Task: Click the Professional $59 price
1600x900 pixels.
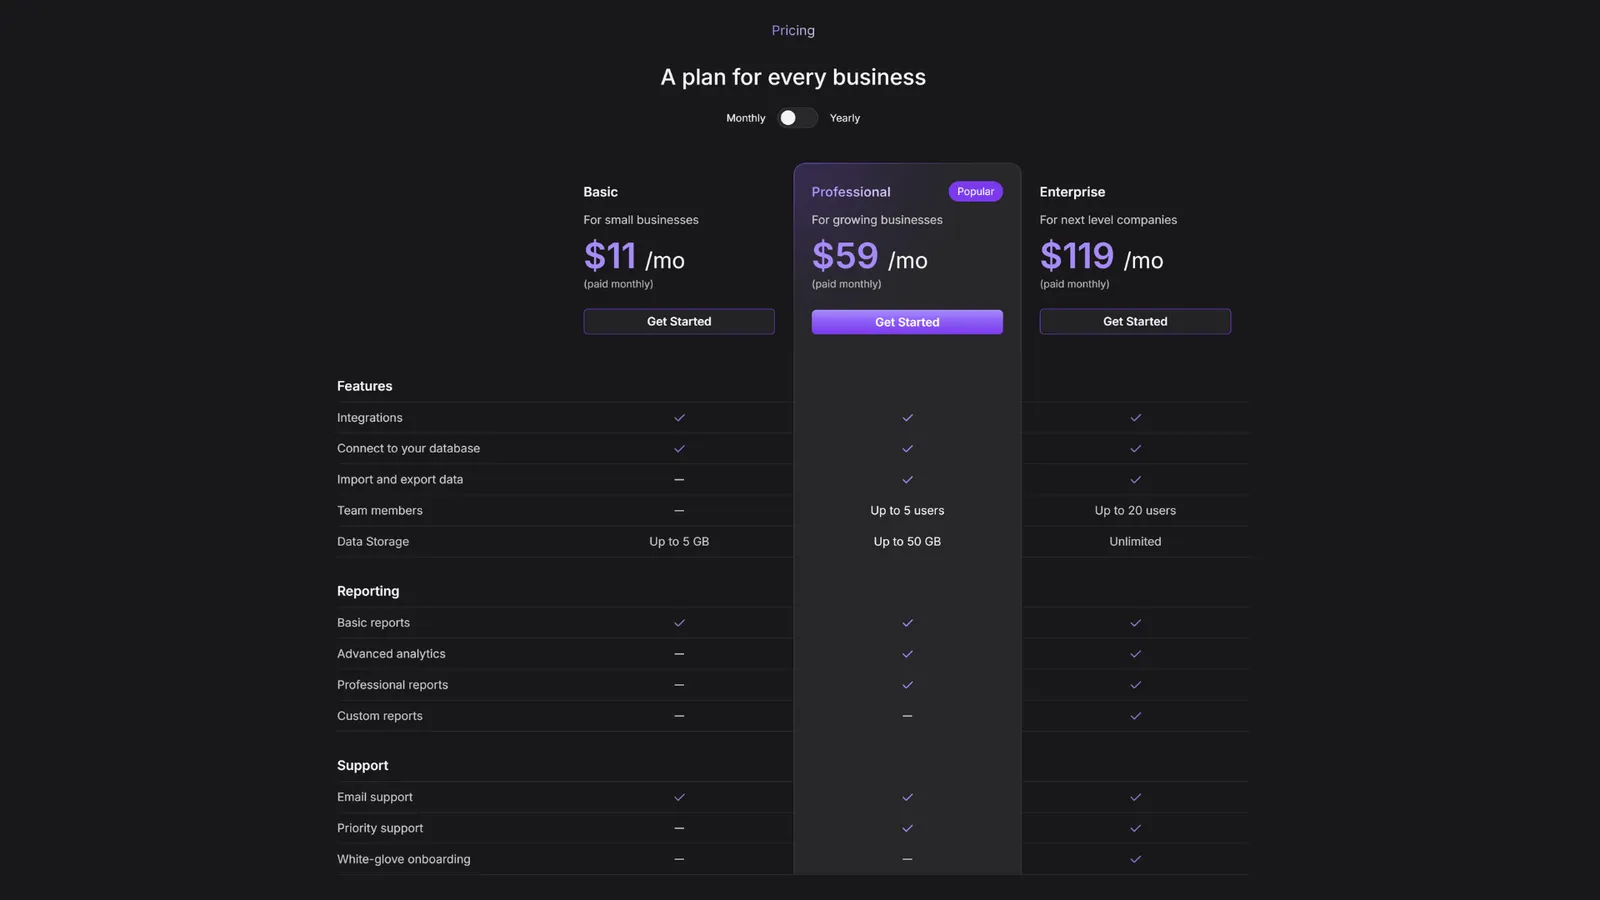Action: click(845, 256)
